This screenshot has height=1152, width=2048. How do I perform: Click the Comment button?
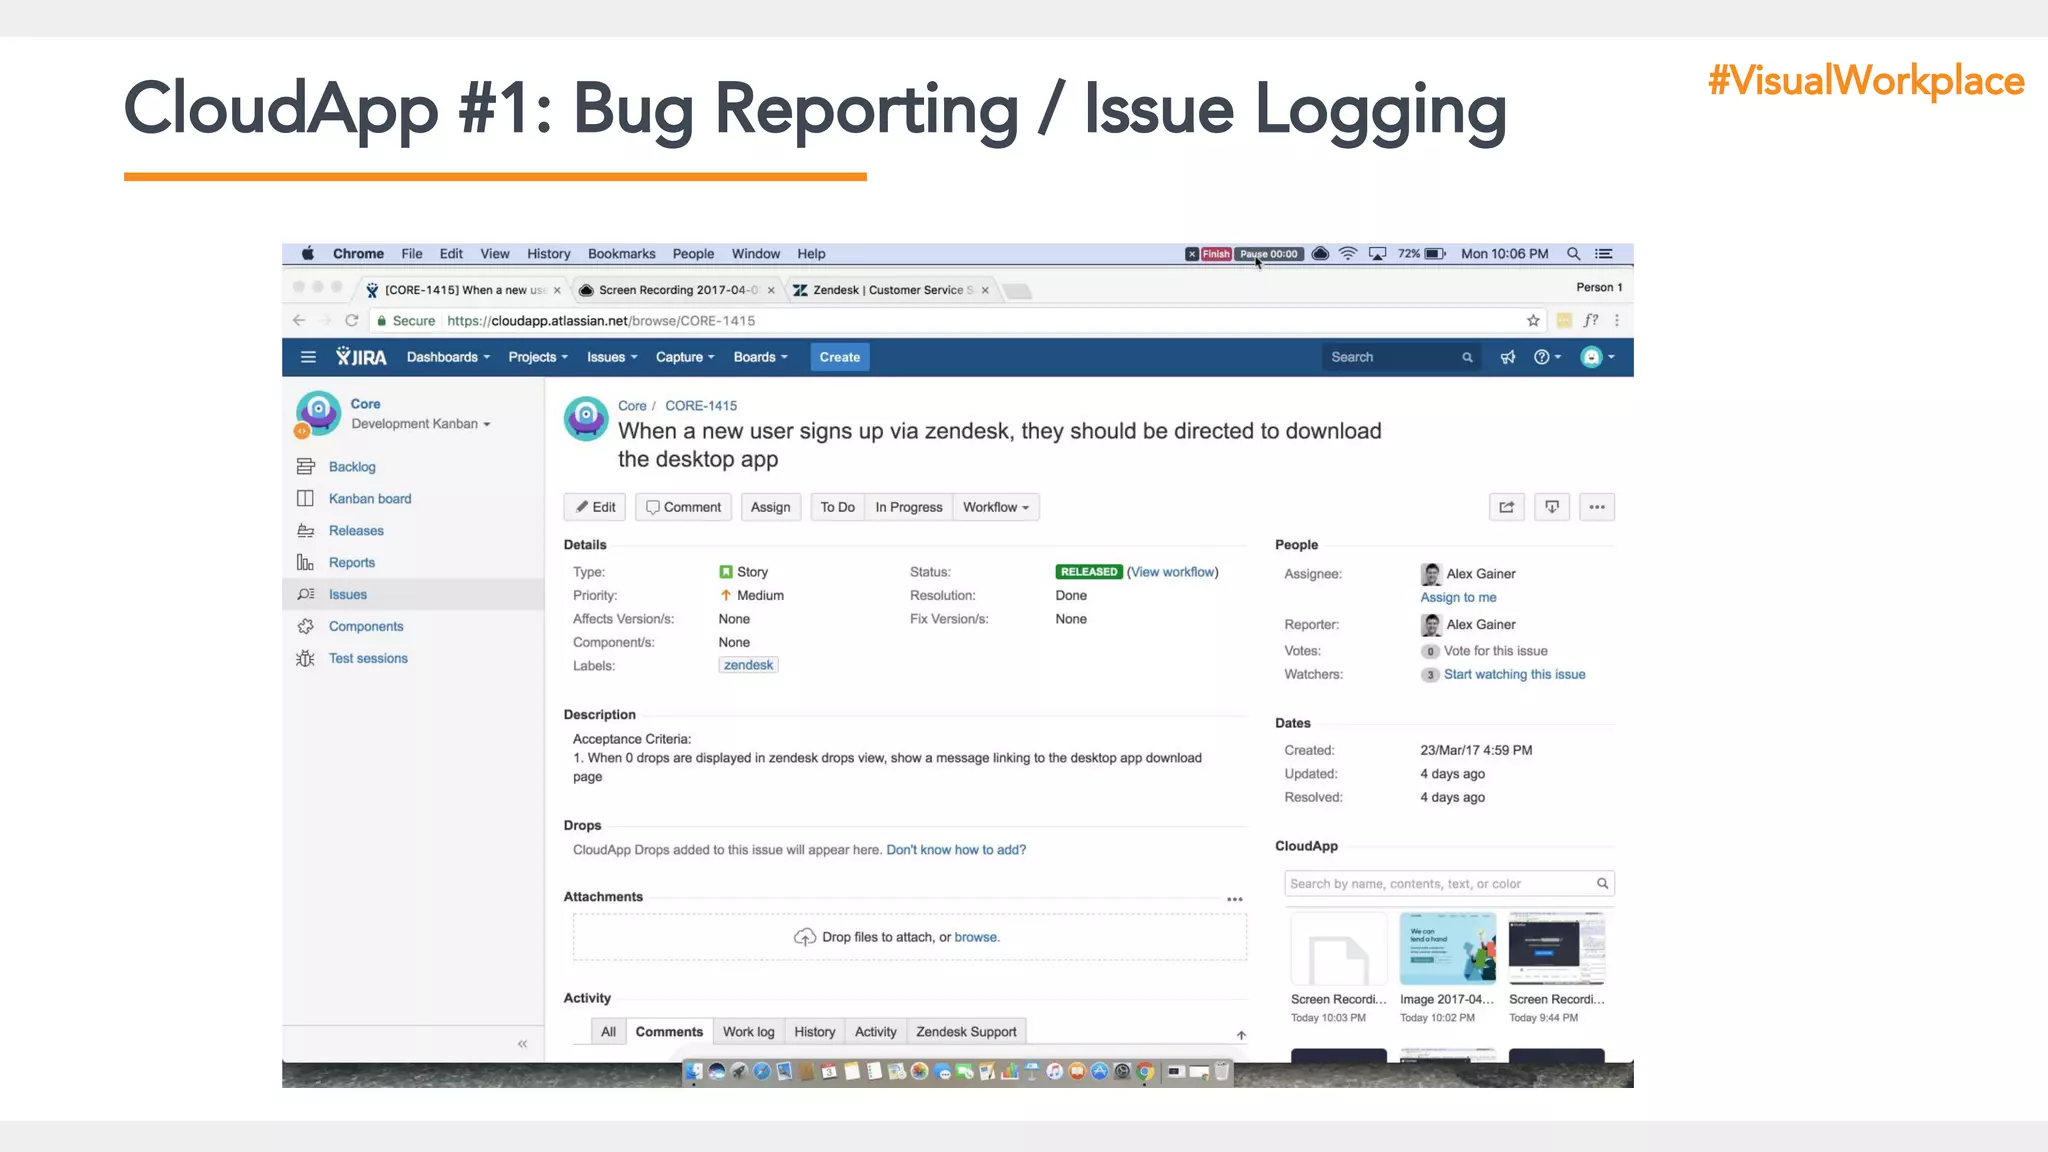[x=683, y=507]
